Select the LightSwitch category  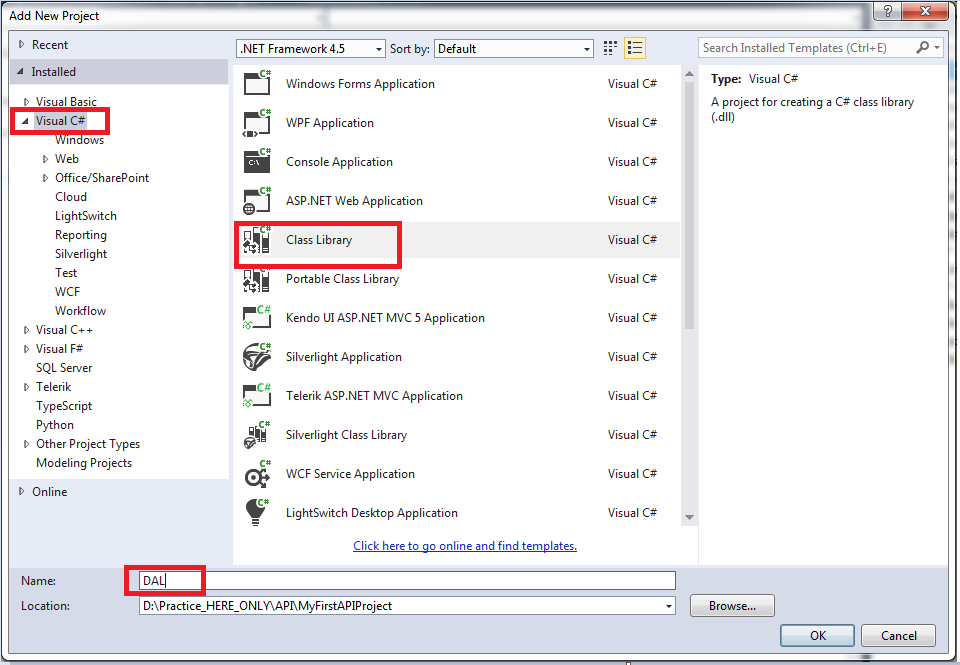(x=86, y=216)
